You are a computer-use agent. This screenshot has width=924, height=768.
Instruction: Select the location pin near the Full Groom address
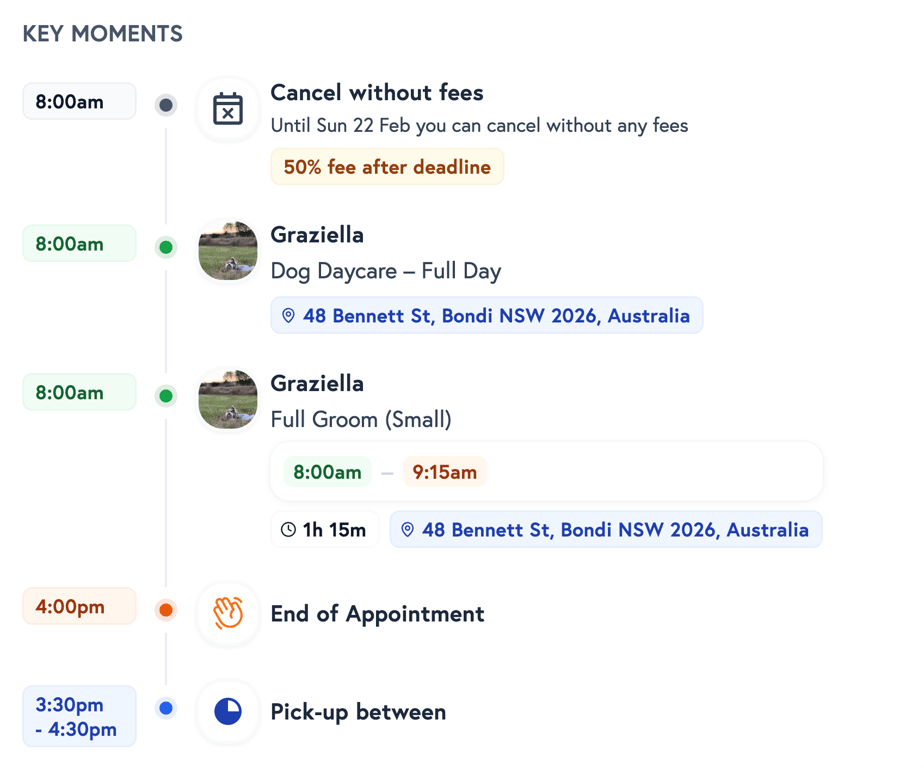coord(406,529)
